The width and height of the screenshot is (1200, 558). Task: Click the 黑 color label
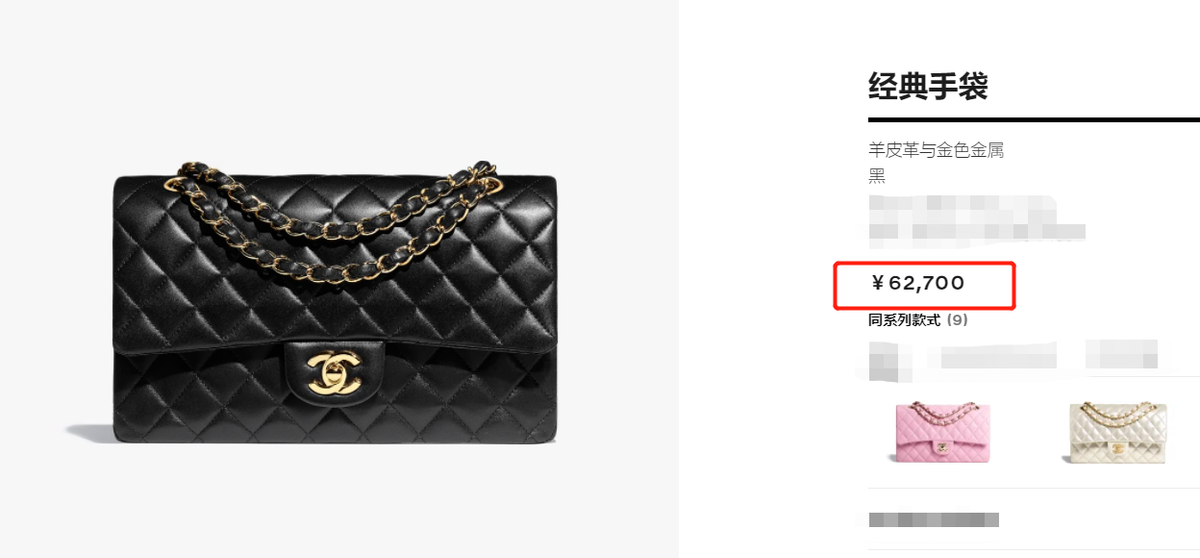877,176
